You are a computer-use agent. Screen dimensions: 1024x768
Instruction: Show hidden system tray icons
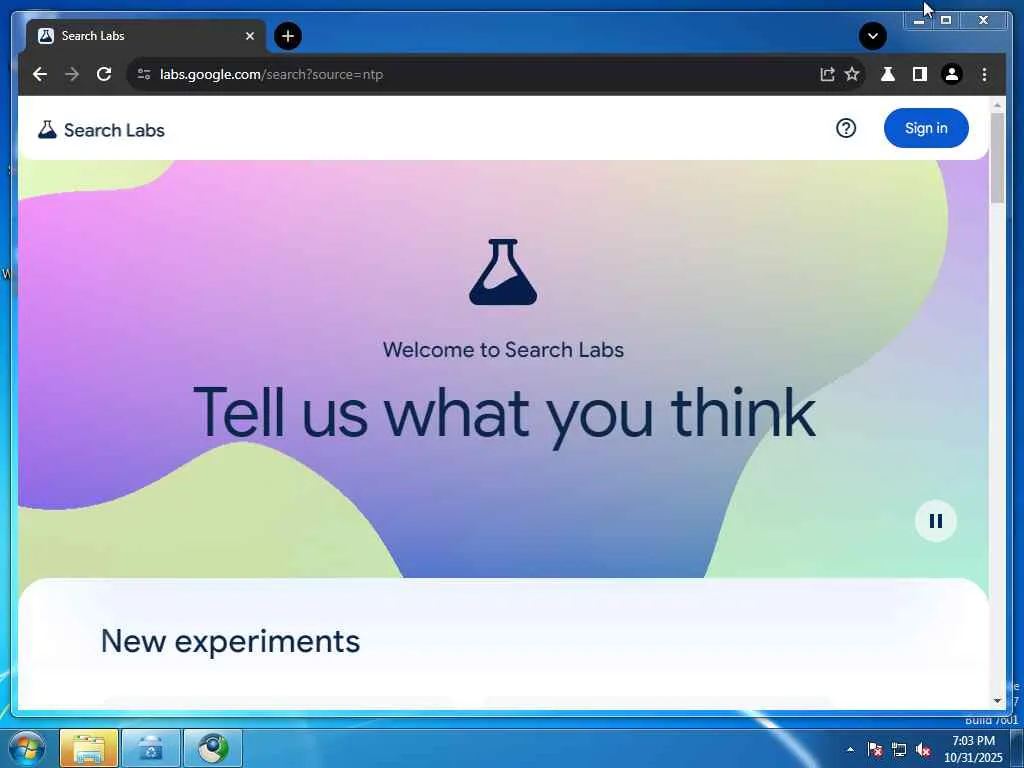[x=850, y=749]
